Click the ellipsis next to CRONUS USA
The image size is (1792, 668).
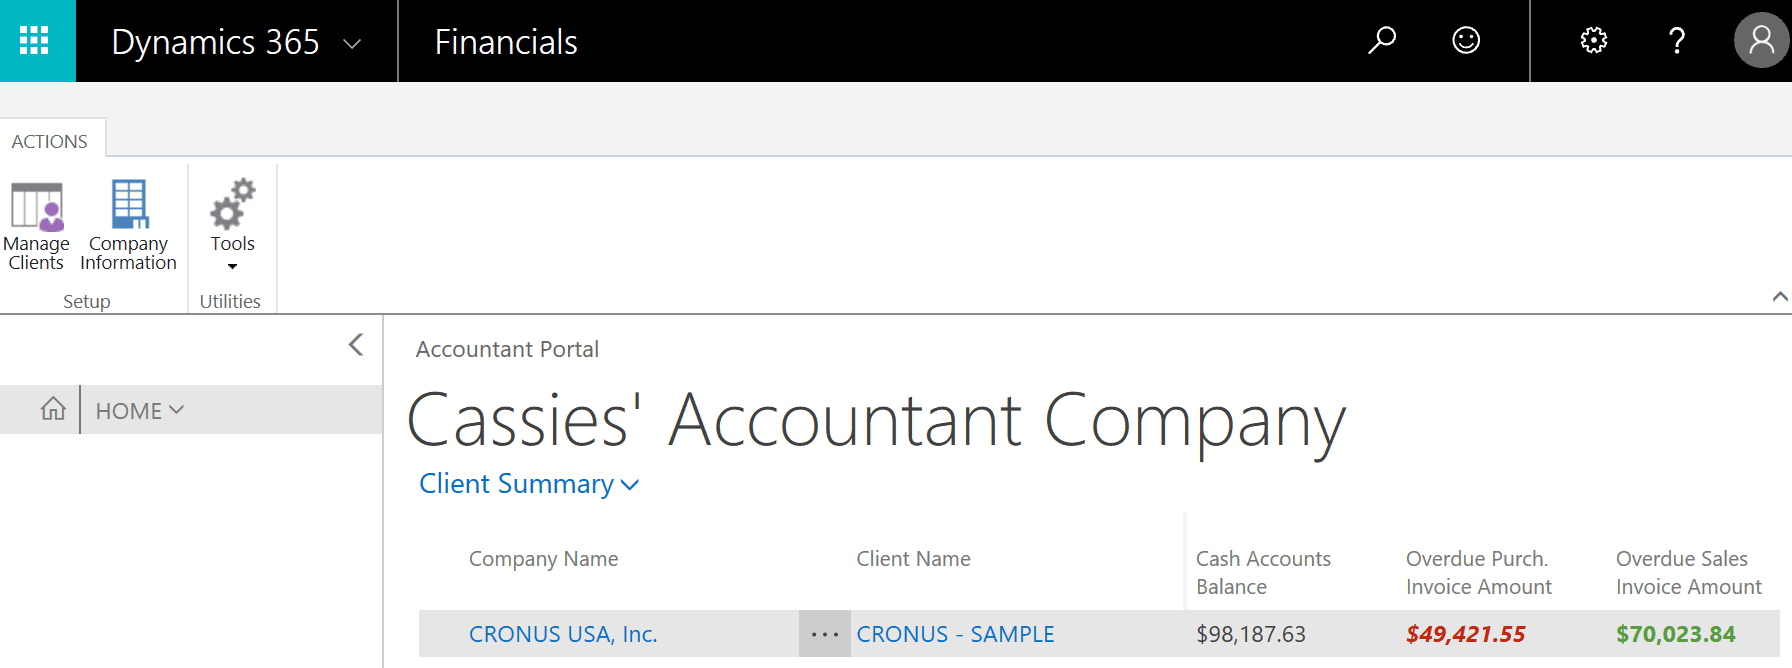(823, 633)
